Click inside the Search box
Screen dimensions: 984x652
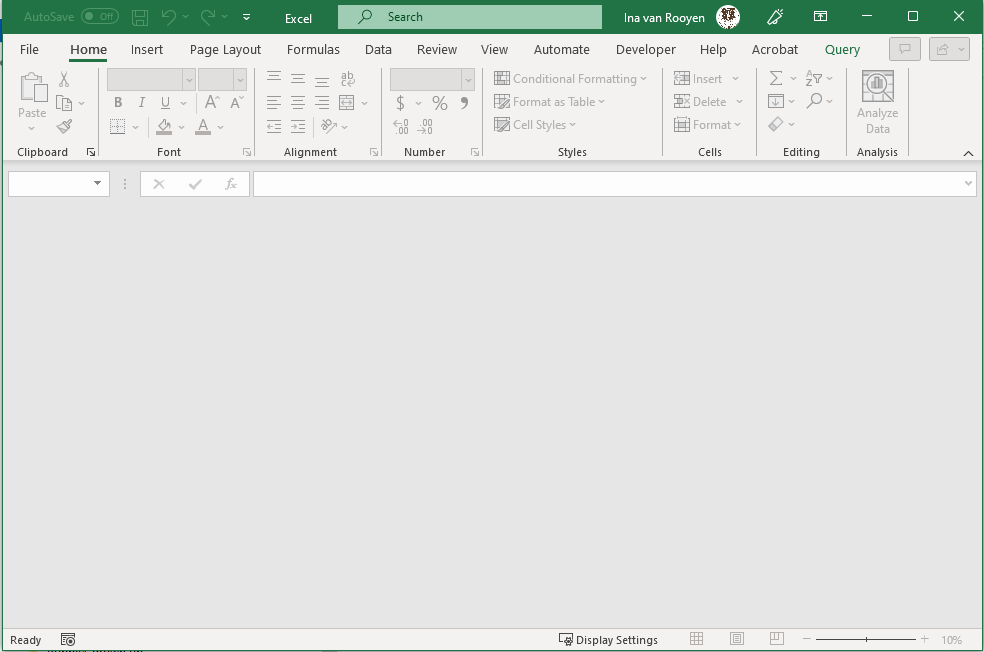tap(470, 17)
